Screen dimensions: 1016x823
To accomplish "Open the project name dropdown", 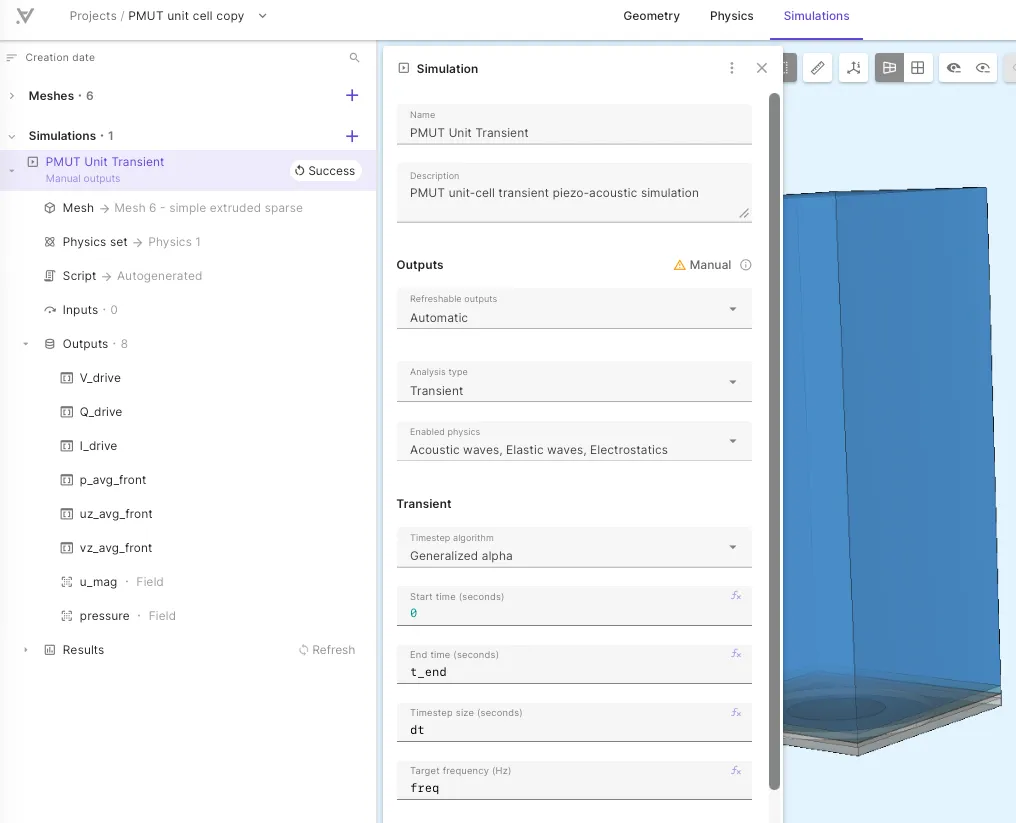I will [x=262, y=16].
